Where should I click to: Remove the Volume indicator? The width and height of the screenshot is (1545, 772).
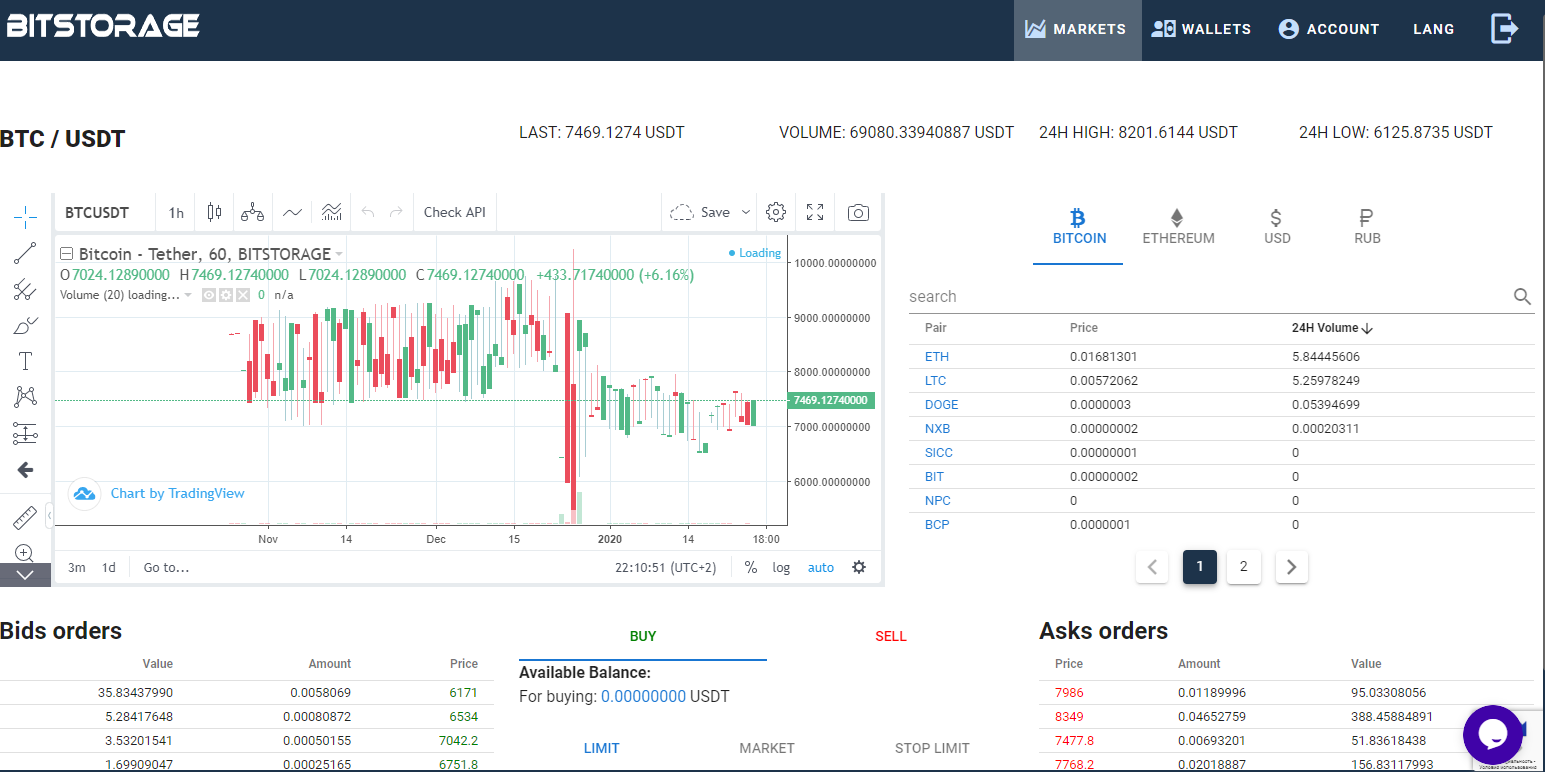pos(242,295)
